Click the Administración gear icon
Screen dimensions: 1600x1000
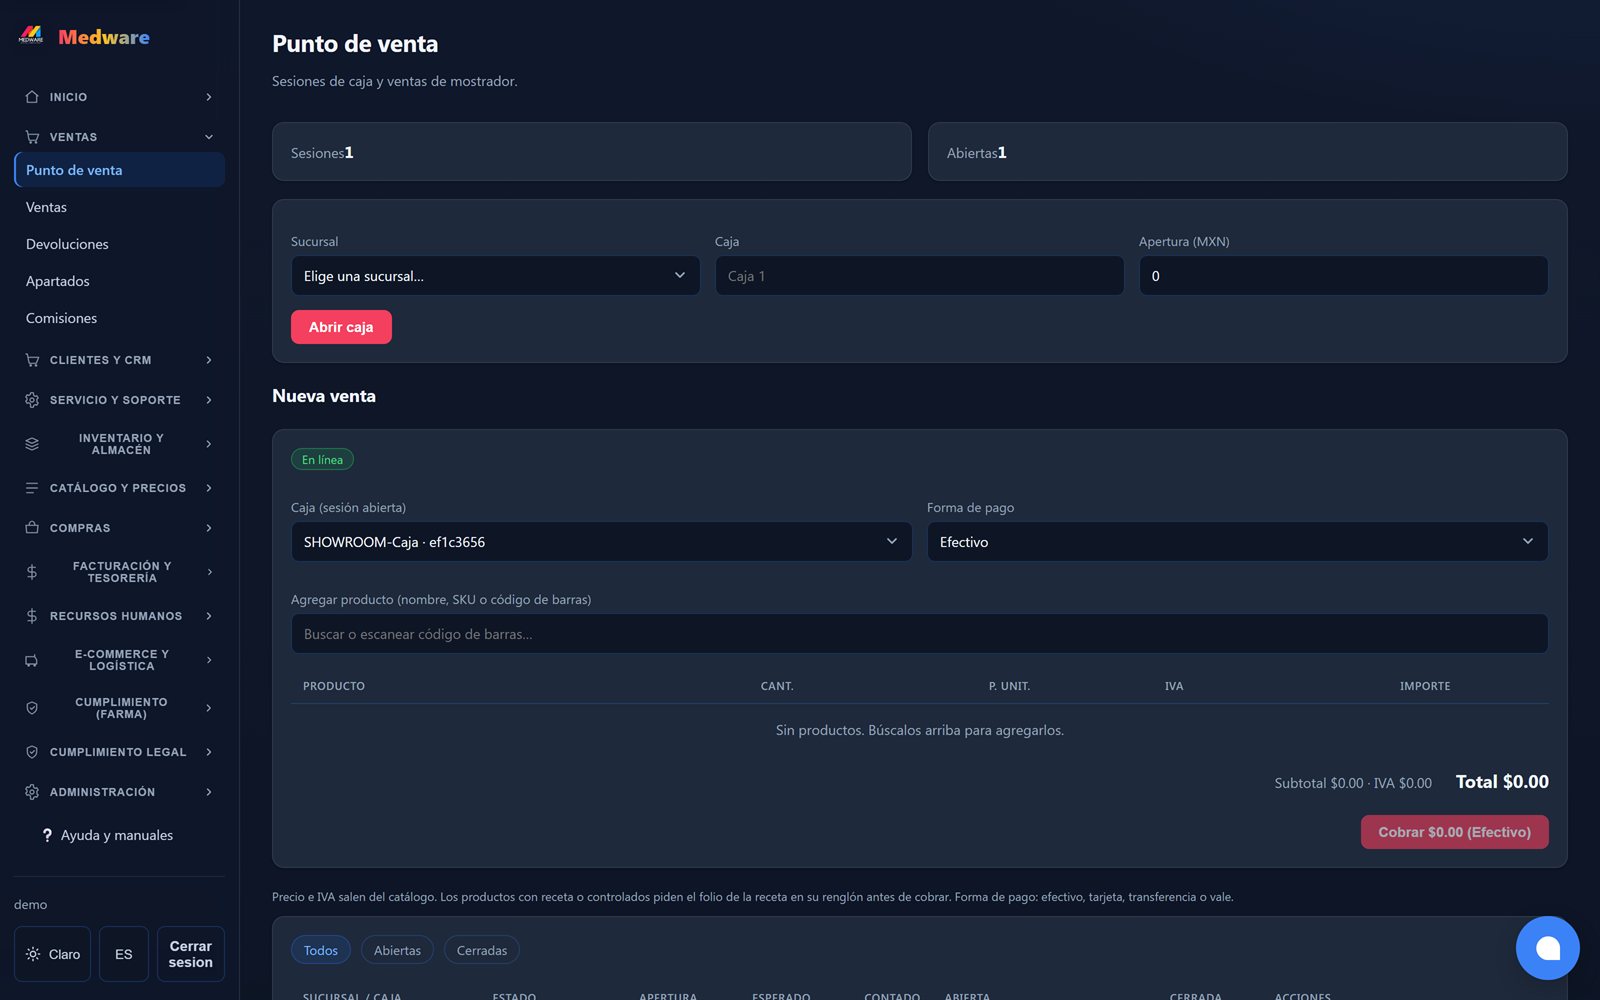pyautogui.click(x=32, y=792)
